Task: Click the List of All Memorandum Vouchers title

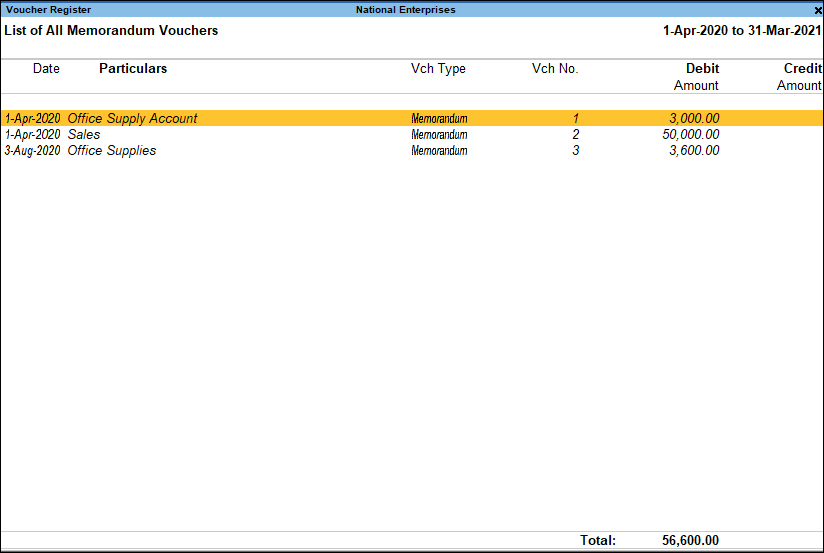Action: pyautogui.click(x=111, y=30)
